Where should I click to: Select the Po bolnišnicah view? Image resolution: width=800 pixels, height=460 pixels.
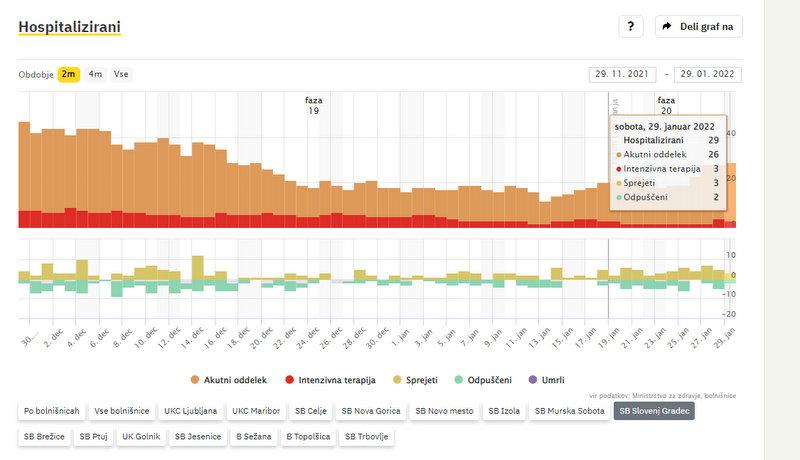coord(52,411)
